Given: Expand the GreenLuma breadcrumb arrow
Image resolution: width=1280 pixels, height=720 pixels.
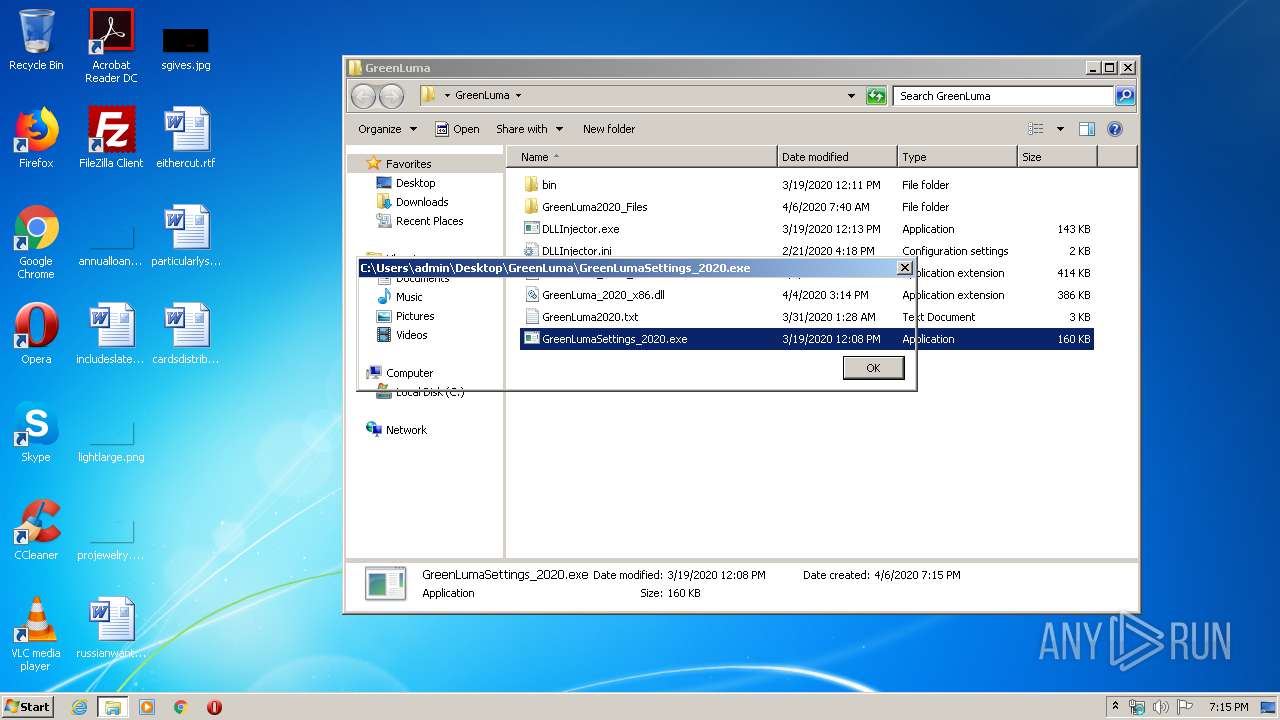Looking at the screenshot, I should coord(518,96).
